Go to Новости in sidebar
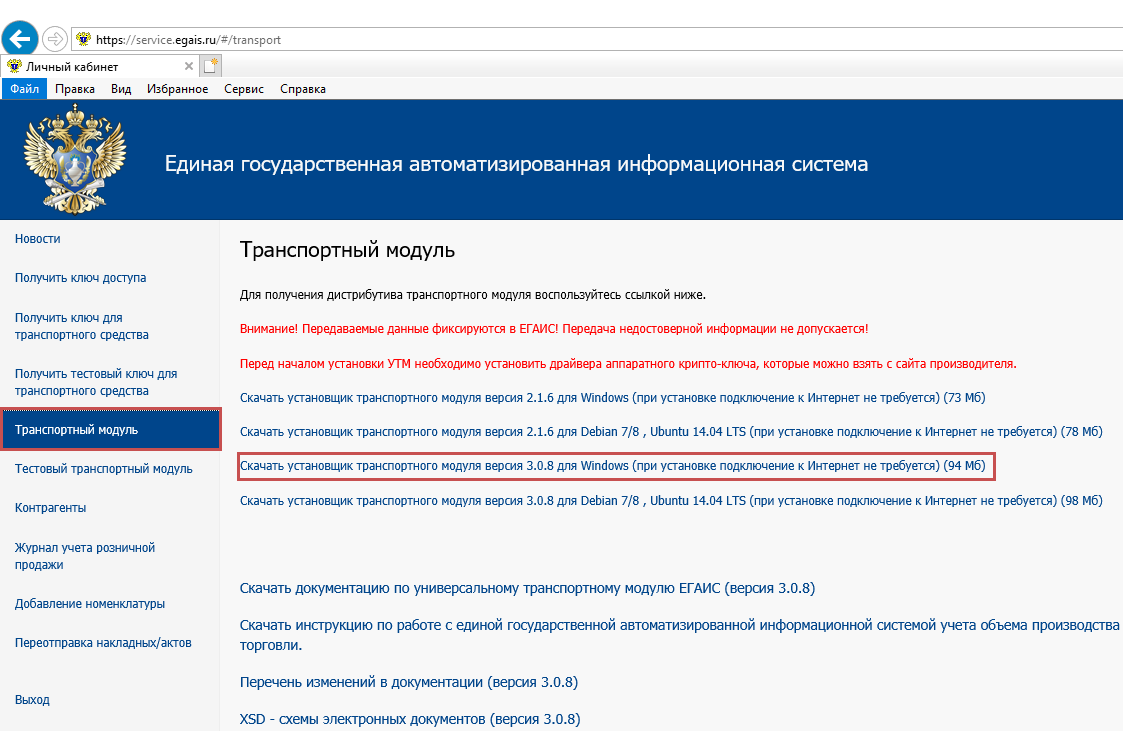 [x=37, y=238]
